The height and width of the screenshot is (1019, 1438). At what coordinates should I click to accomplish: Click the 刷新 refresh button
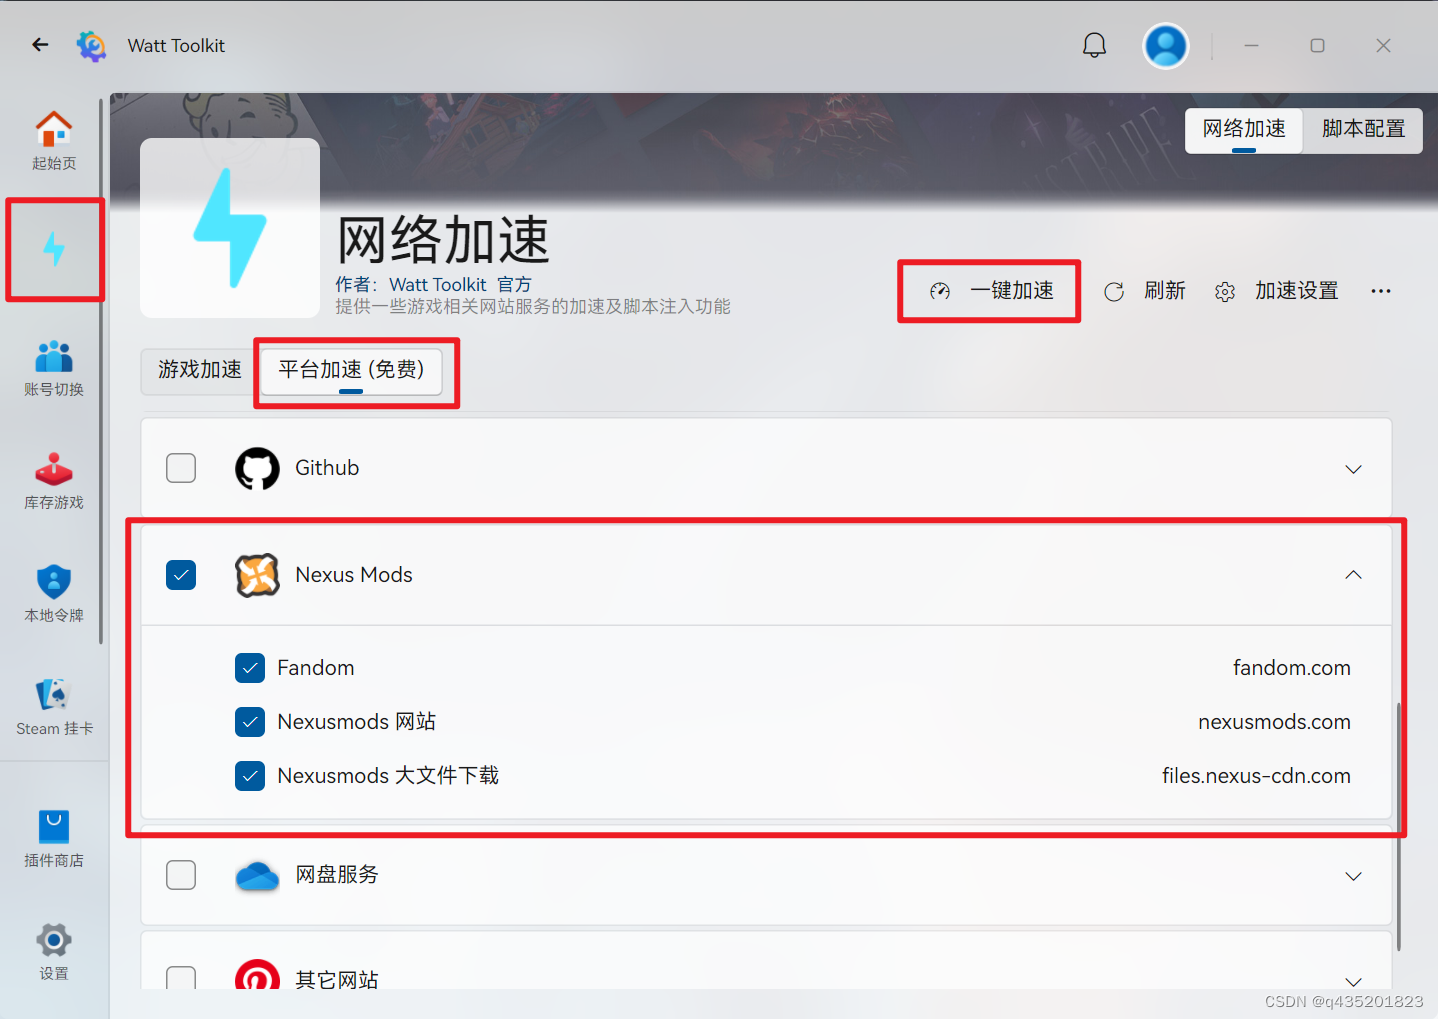(1145, 291)
